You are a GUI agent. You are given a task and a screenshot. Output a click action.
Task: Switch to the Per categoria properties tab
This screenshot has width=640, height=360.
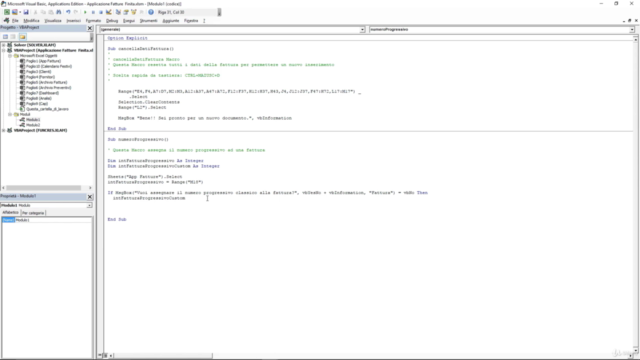[33, 213]
